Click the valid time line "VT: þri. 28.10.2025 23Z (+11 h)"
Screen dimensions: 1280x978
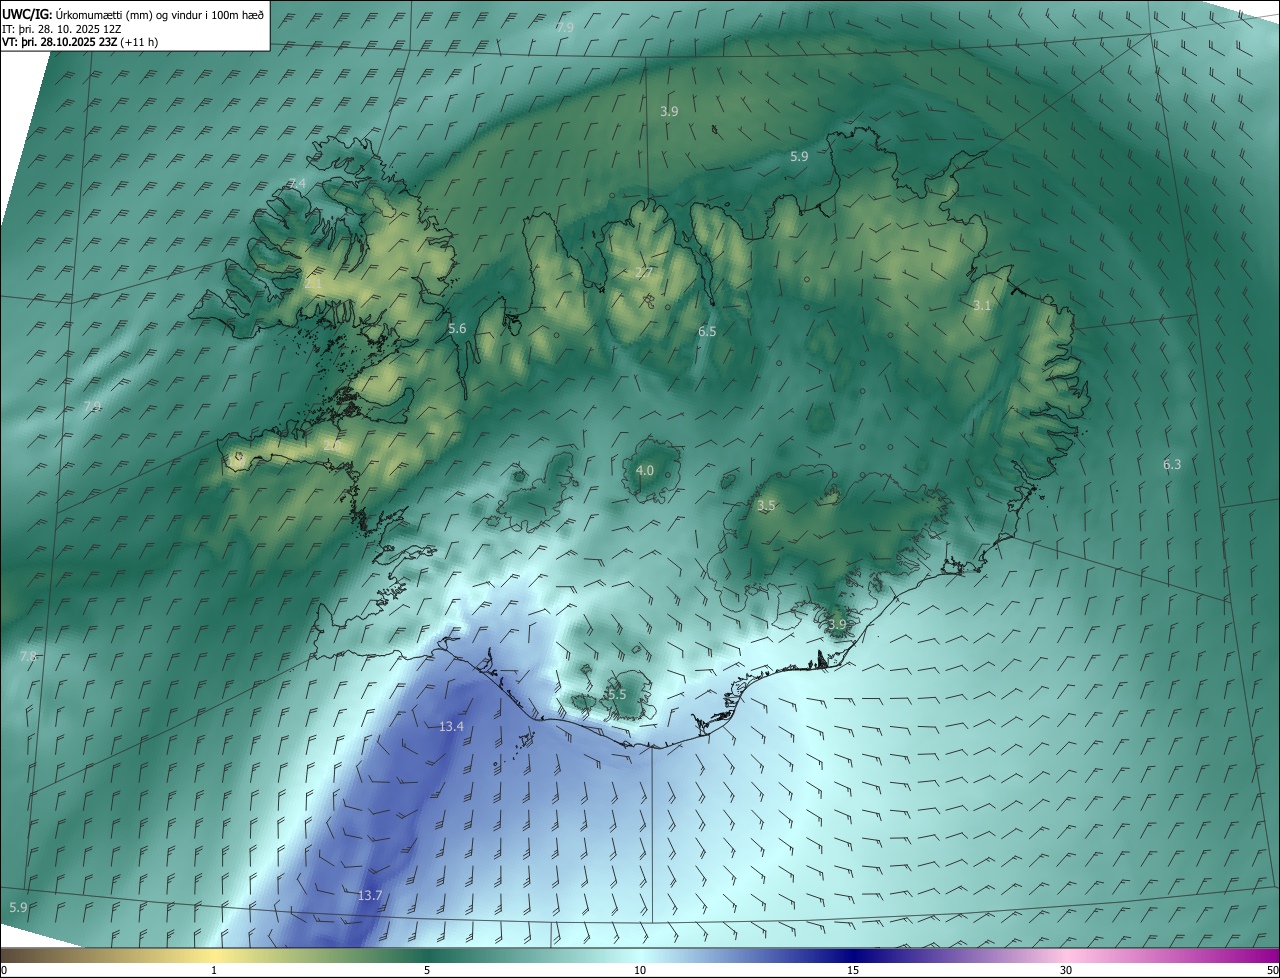[80, 42]
